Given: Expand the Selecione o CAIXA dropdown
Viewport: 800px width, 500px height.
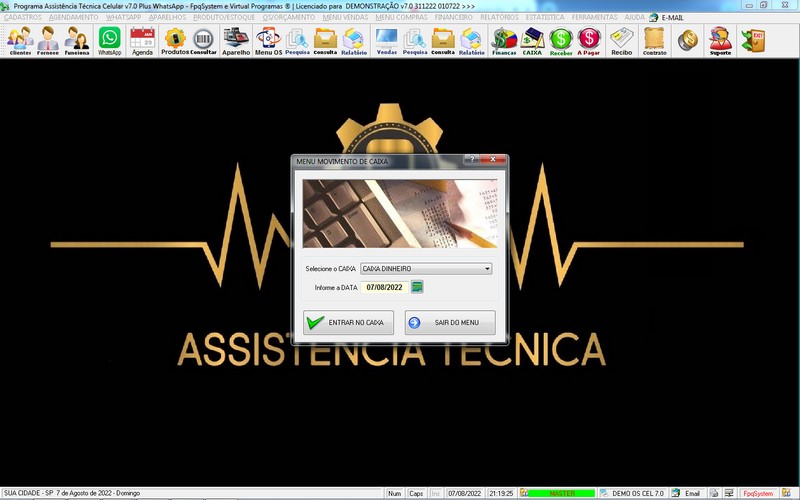Looking at the screenshot, I should click(487, 268).
